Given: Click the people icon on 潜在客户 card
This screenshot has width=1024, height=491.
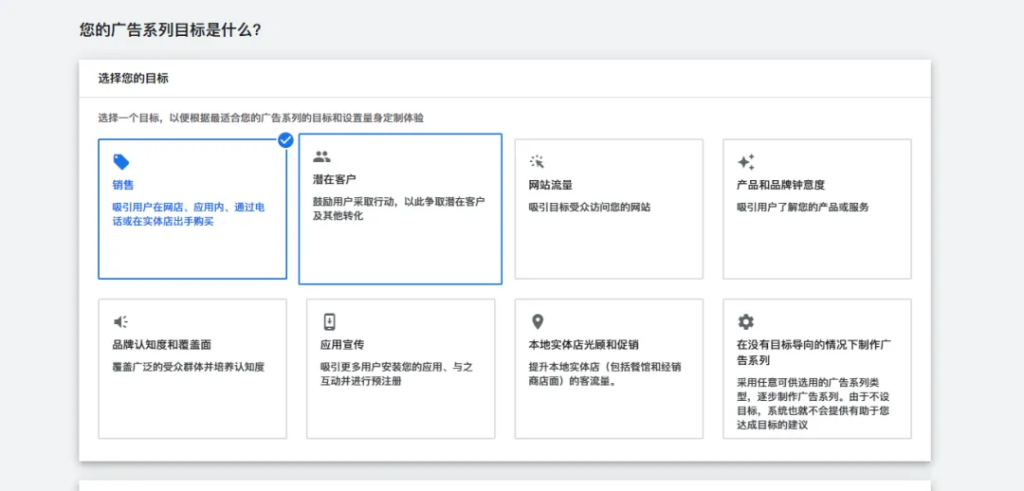Looking at the screenshot, I should click(321, 157).
